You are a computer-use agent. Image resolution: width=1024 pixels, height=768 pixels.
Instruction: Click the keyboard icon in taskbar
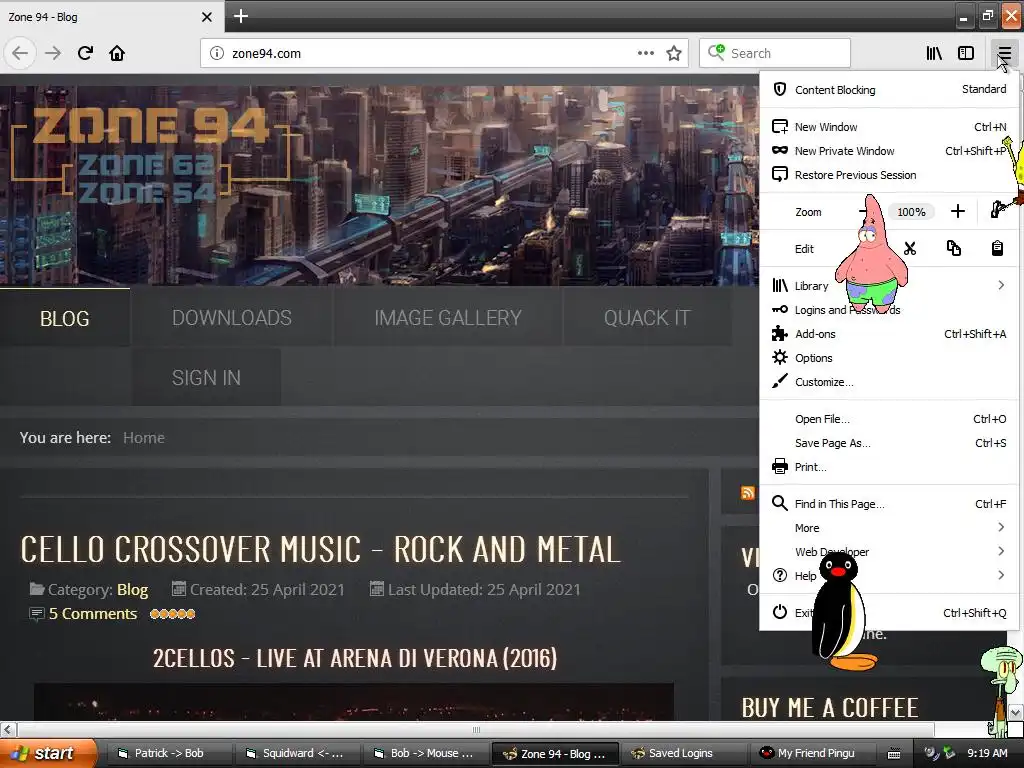tap(894, 754)
